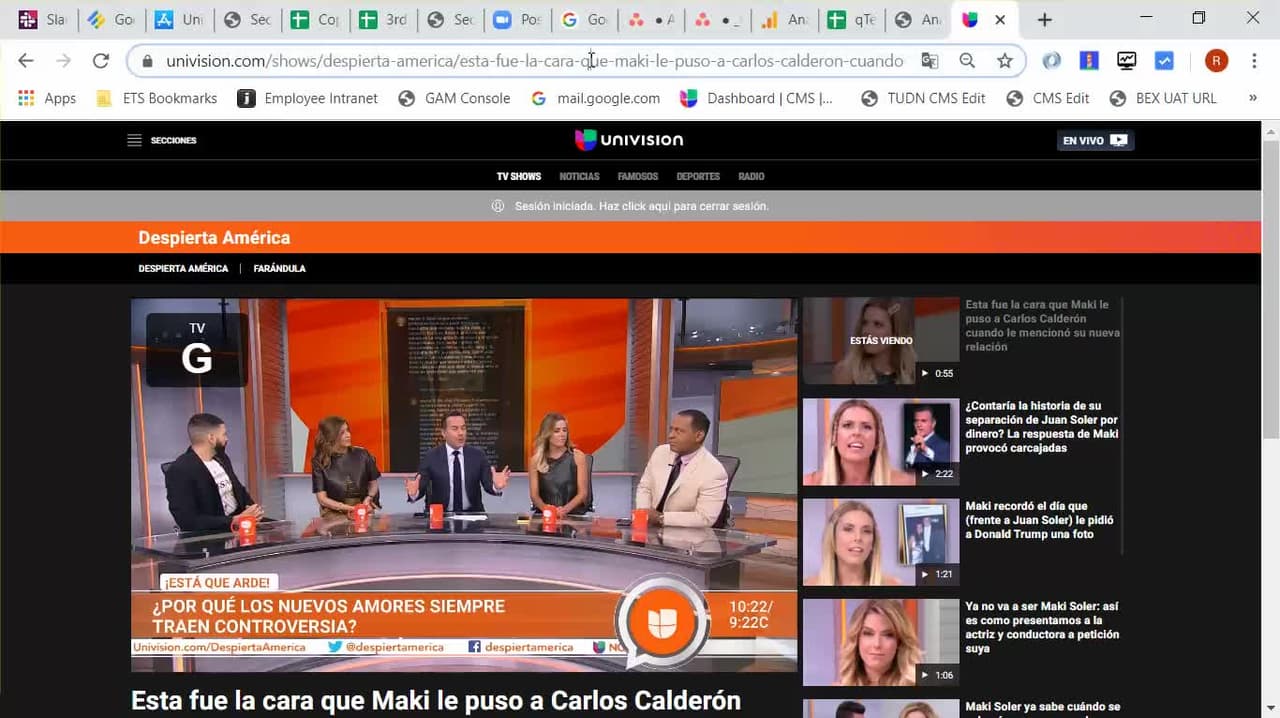The image size is (1280, 718).
Task: Open Chrome three-dot menu
Action: tap(1254, 61)
